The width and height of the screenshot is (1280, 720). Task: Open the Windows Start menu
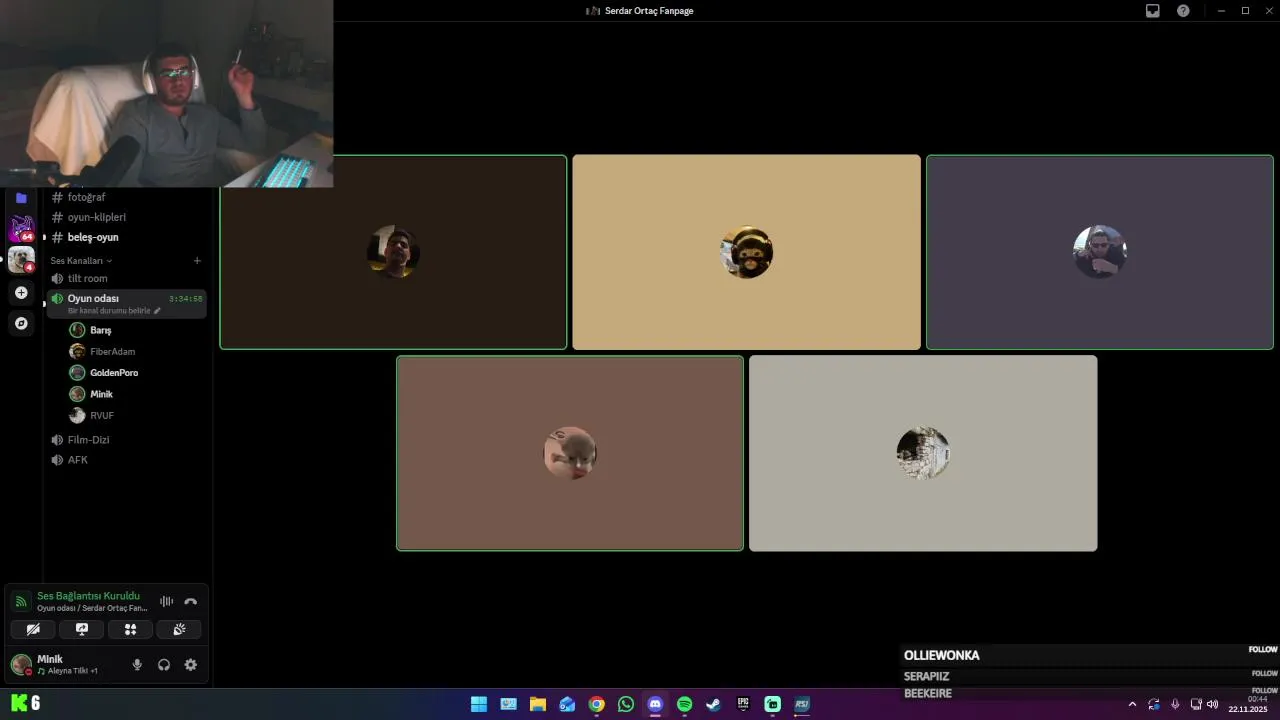[479, 704]
